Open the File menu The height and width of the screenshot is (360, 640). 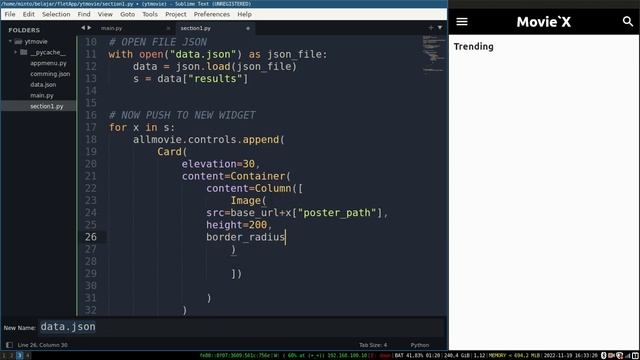[x=10, y=14]
